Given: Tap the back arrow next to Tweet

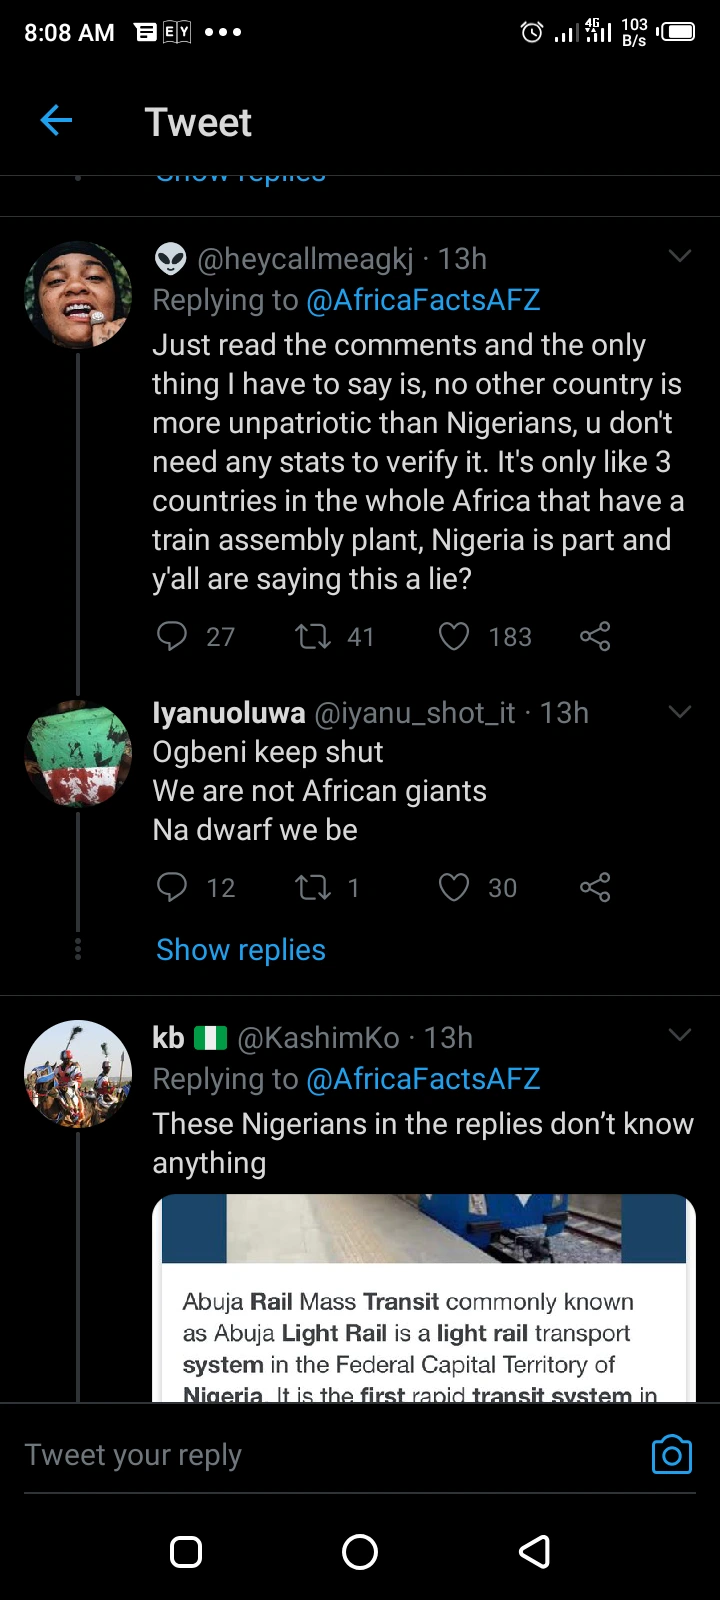Looking at the screenshot, I should pyautogui.click(x=56, y=121).
